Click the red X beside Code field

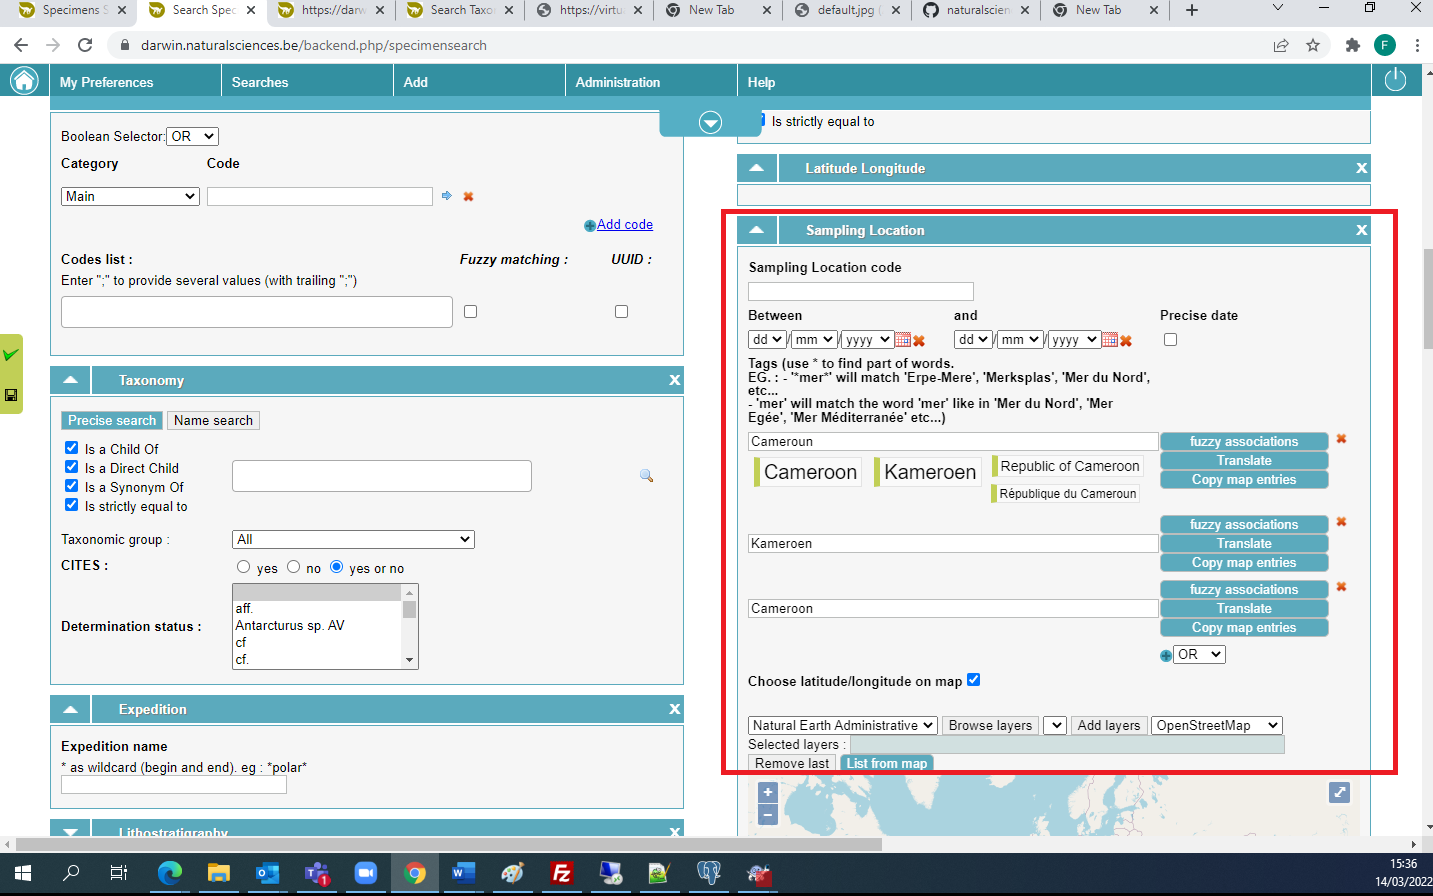pyautogui.click(x=468, y=197)
